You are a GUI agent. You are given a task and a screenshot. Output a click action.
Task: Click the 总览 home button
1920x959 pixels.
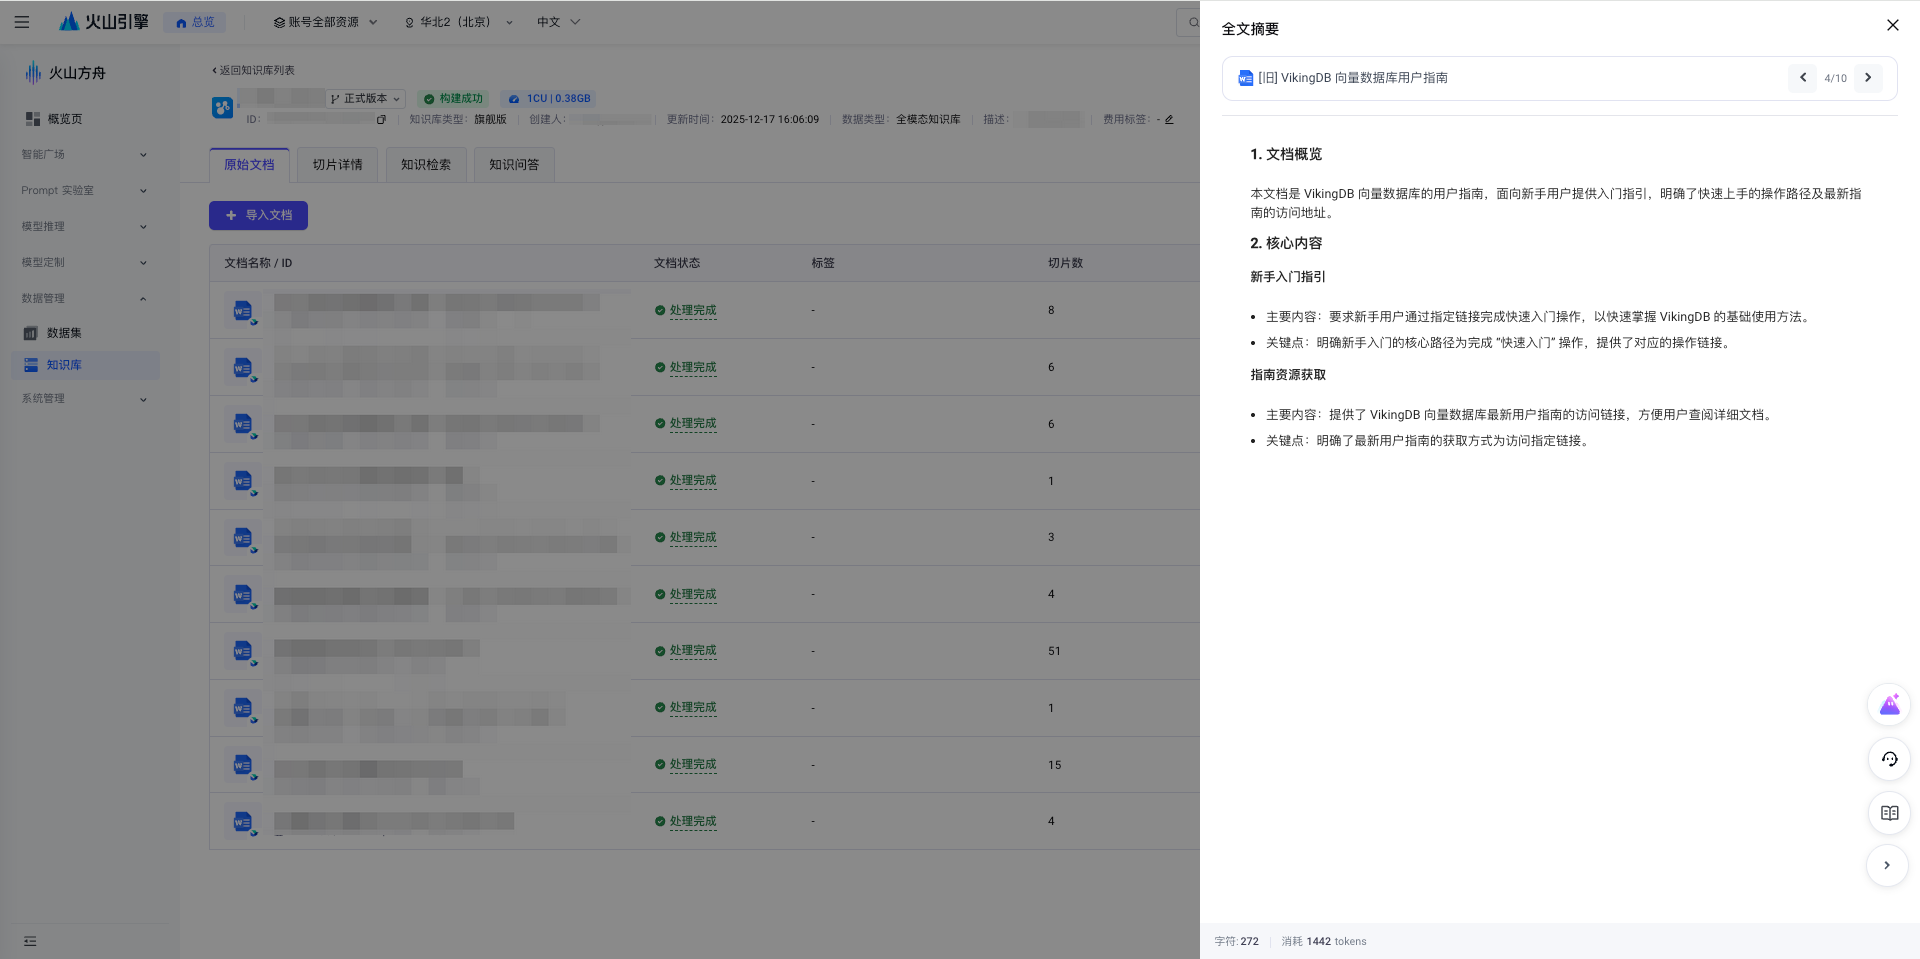point(195,22)
